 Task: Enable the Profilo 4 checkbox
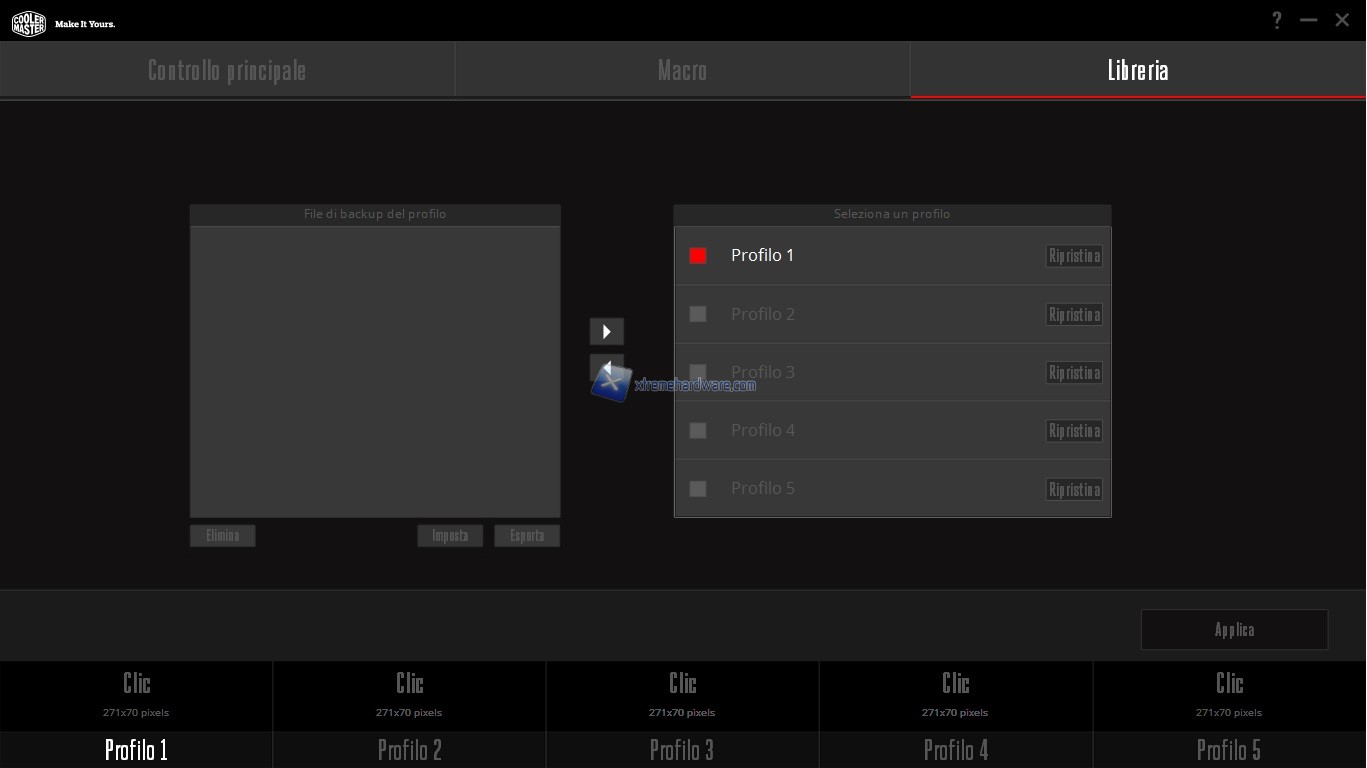[x=698, y=430]
